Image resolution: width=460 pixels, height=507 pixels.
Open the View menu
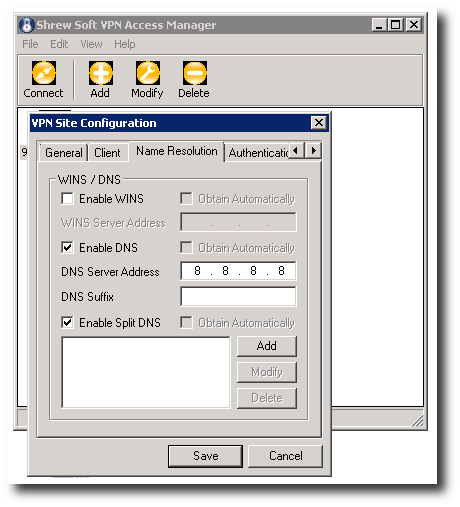point(91,44)
